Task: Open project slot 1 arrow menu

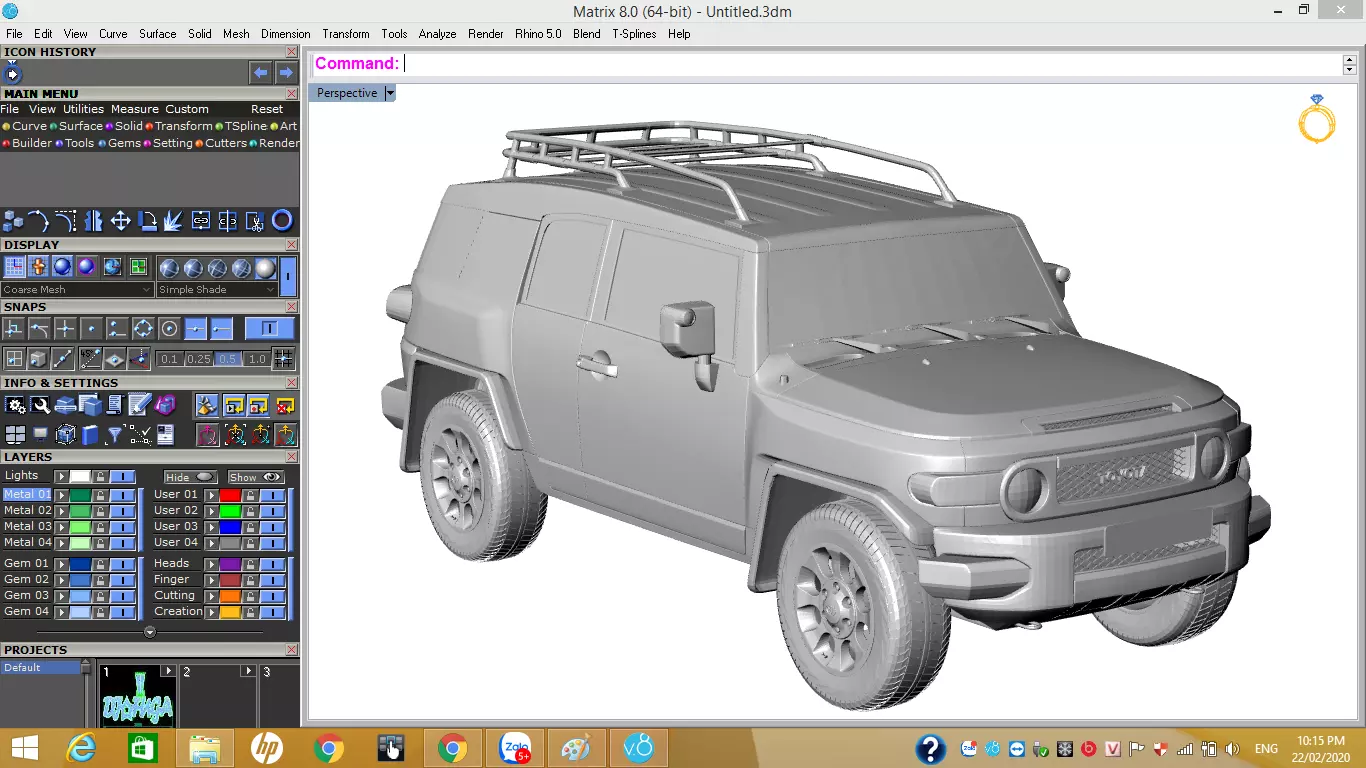Action: tap(167, 671)
